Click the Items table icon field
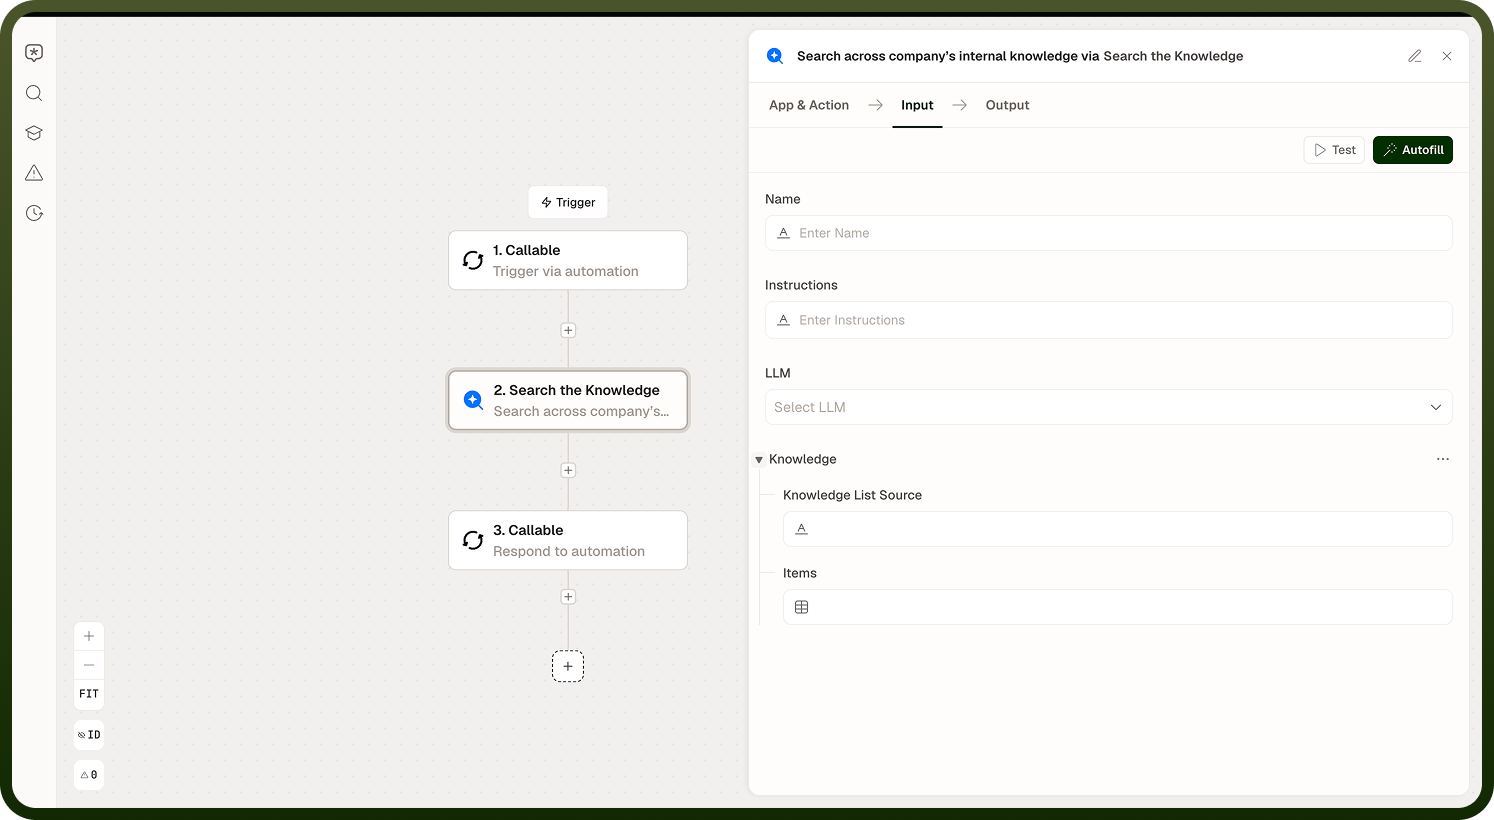The height and width of the screenshot is (820, 1494). click(1117, 607)
